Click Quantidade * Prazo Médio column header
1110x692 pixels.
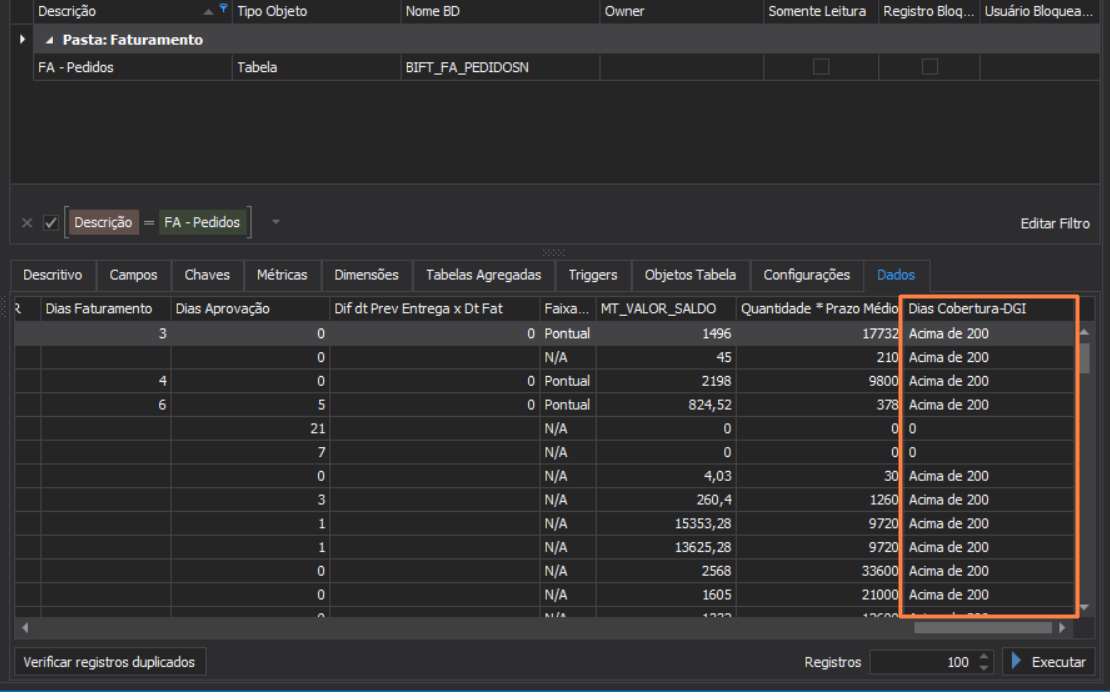pyautogui.click(x=818, y=309)
